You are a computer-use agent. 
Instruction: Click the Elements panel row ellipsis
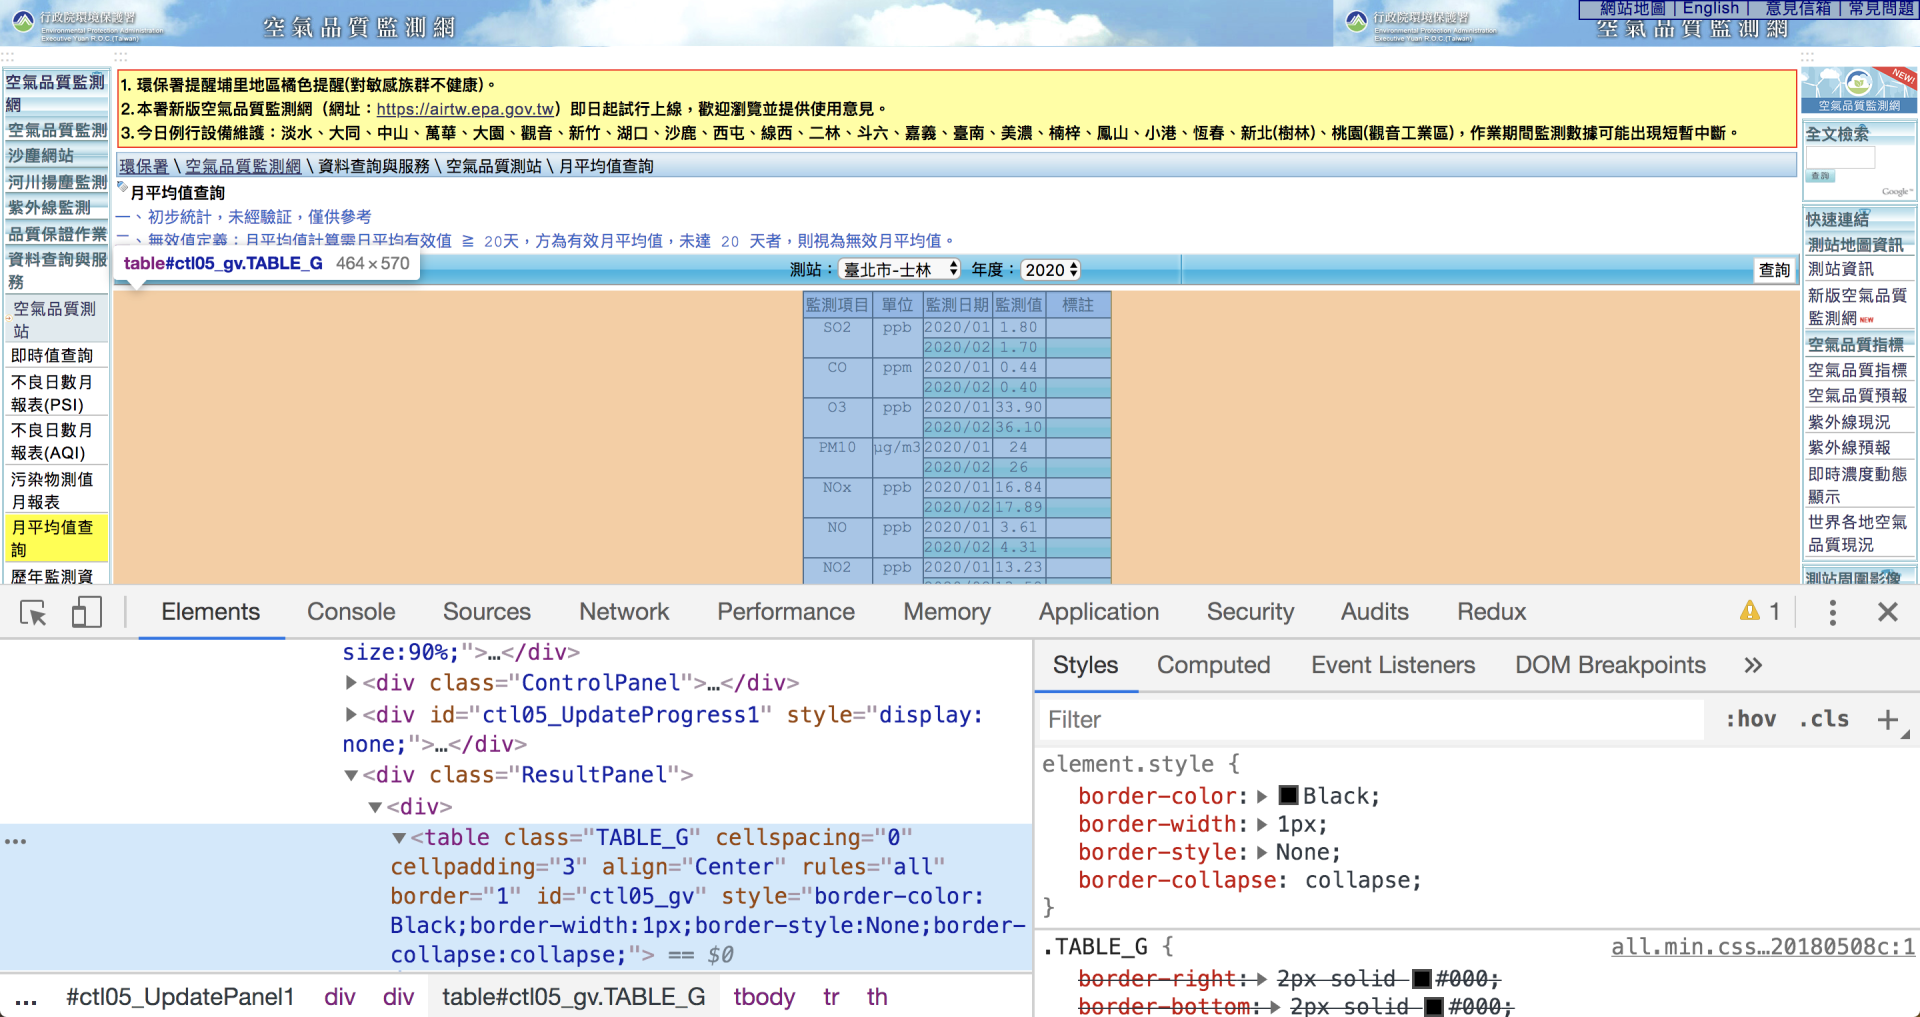15,841
